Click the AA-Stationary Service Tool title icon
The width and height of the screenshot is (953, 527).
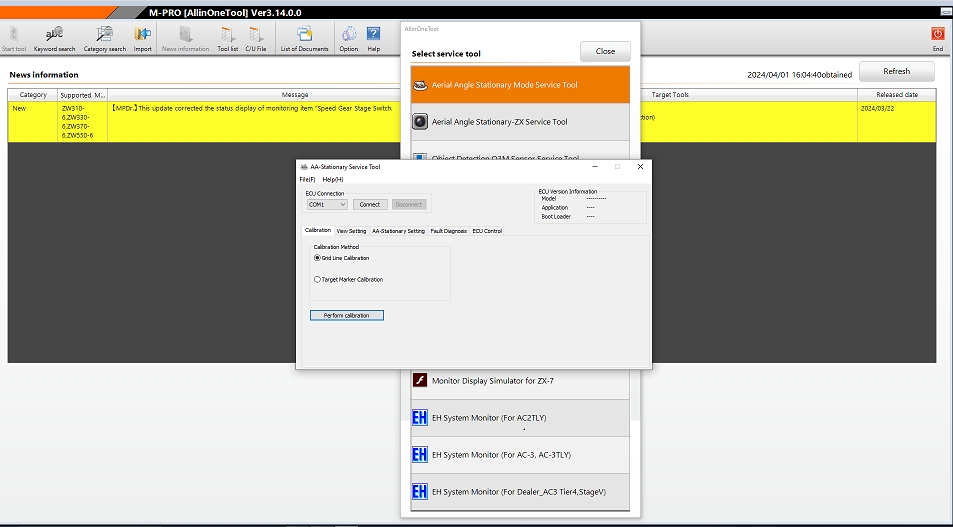(304, 167)
